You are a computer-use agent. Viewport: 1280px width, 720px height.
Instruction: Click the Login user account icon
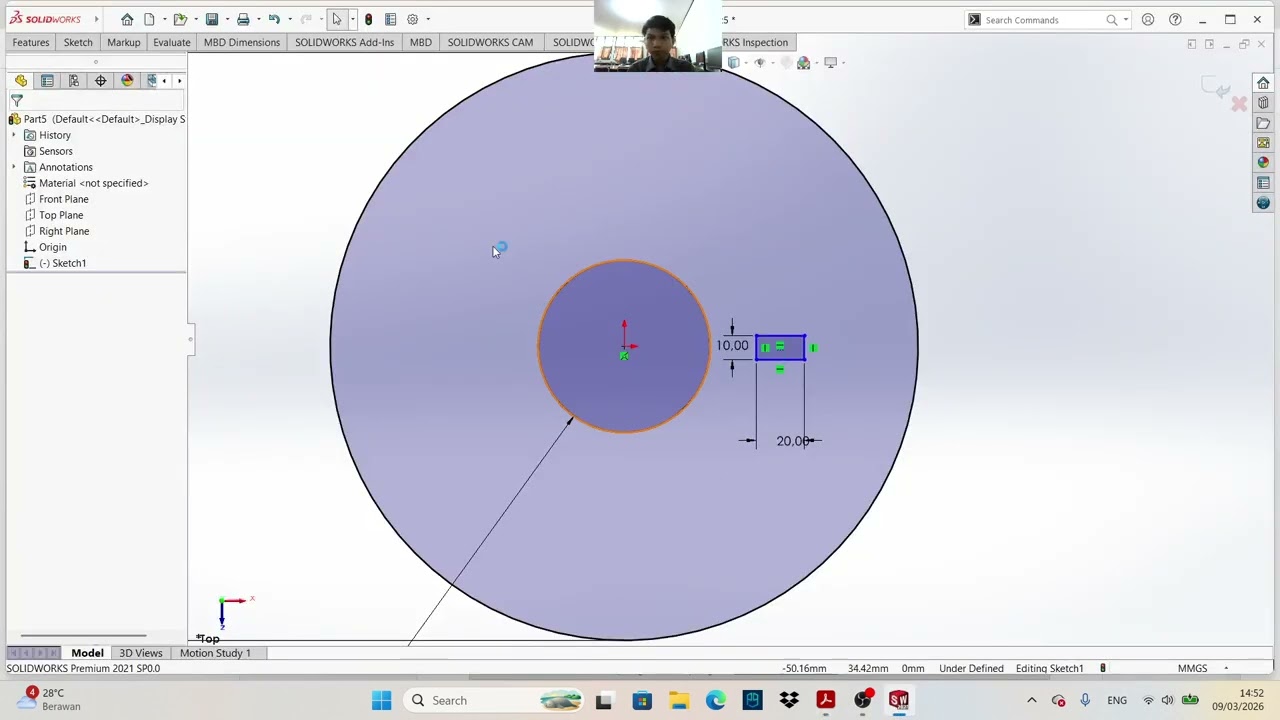tap(1148, 19)
